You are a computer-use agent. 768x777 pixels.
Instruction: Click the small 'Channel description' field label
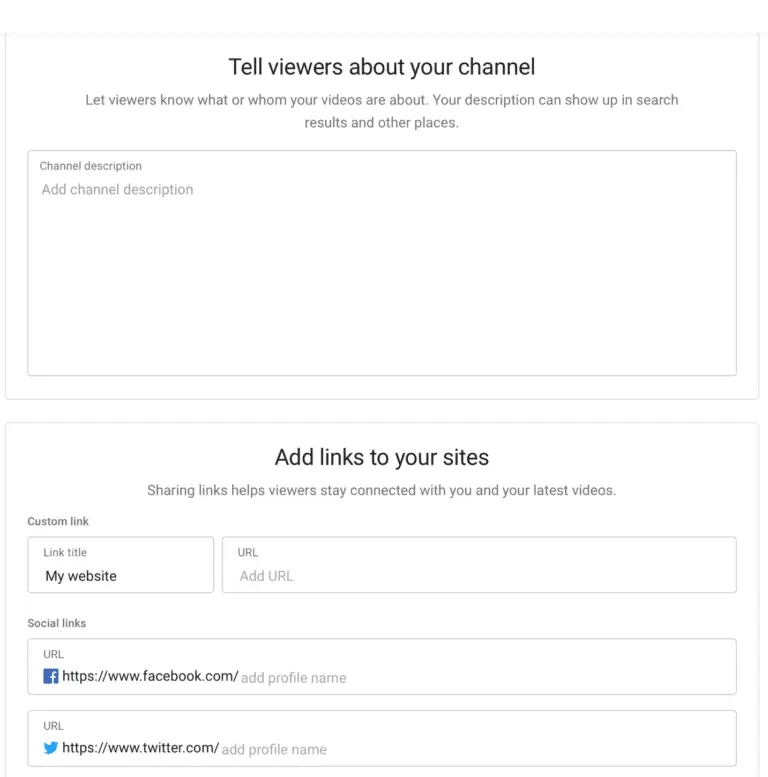(x=91, y=166)
